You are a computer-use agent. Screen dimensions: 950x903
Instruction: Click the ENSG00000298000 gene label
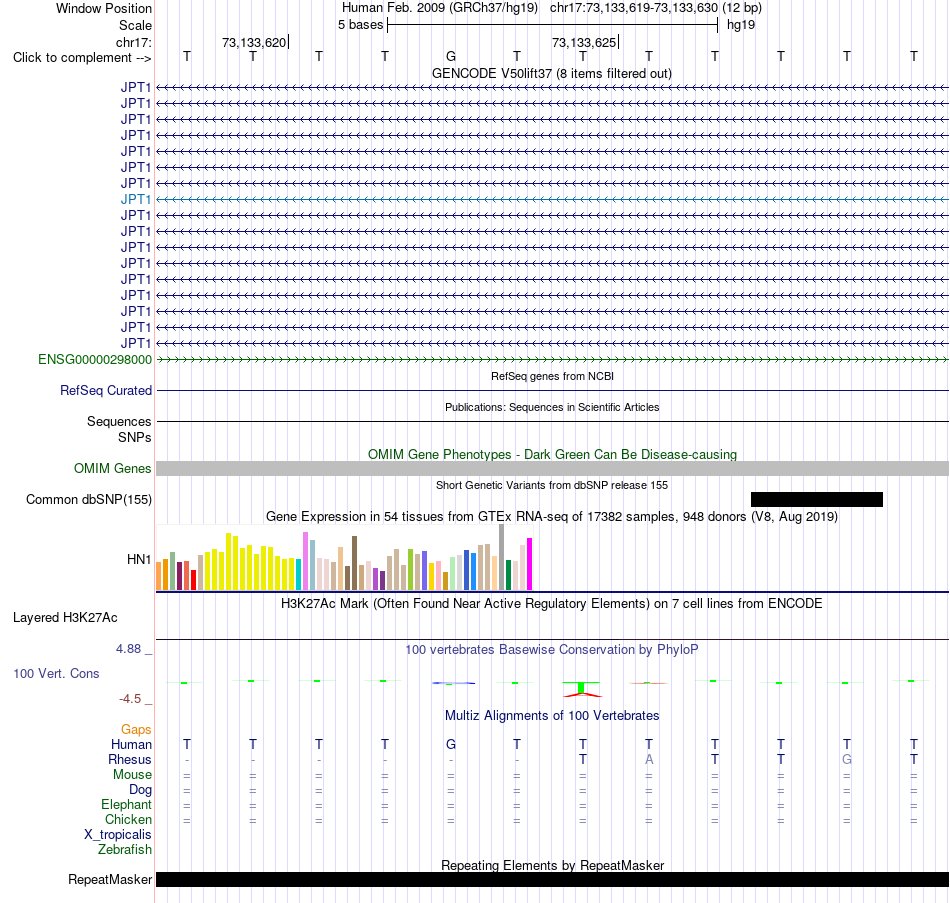95,359
